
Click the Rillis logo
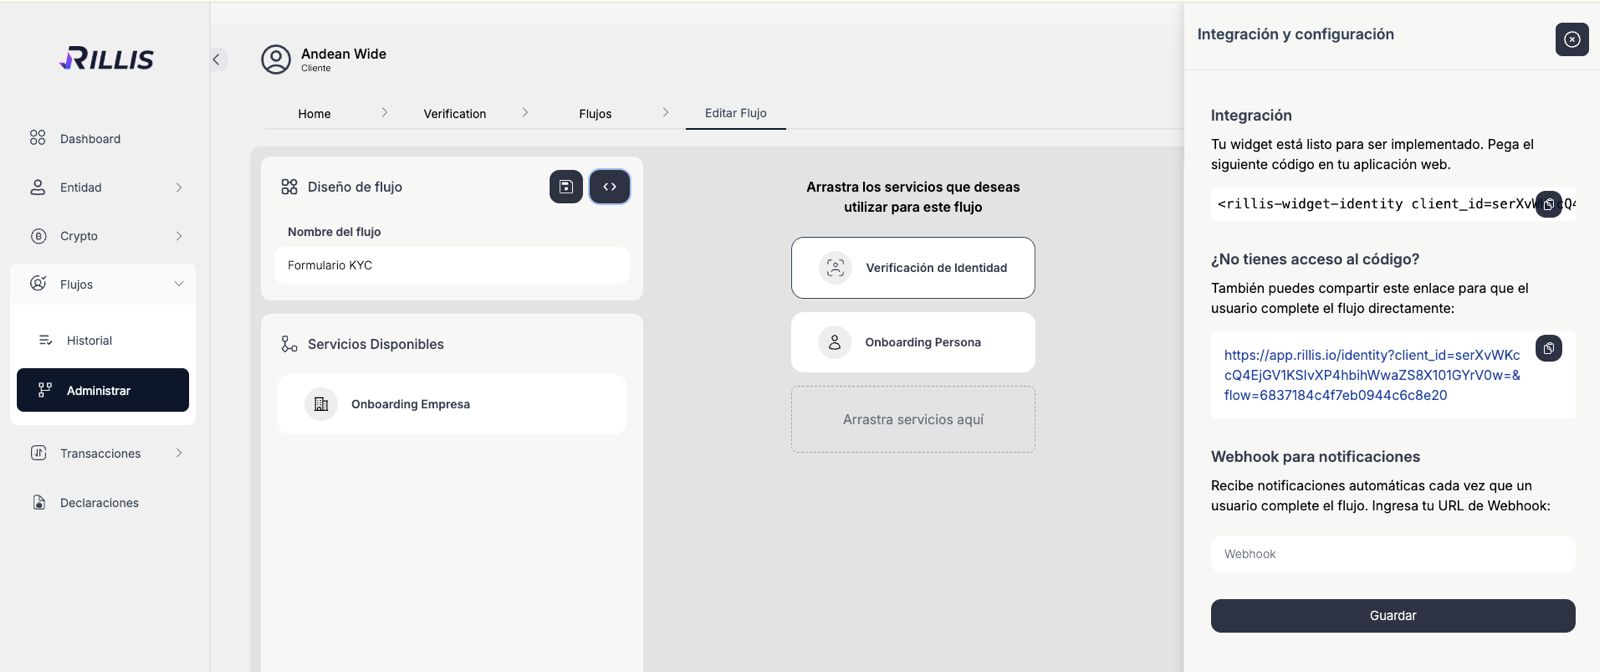pyautogui.click(x=106, y=59)
